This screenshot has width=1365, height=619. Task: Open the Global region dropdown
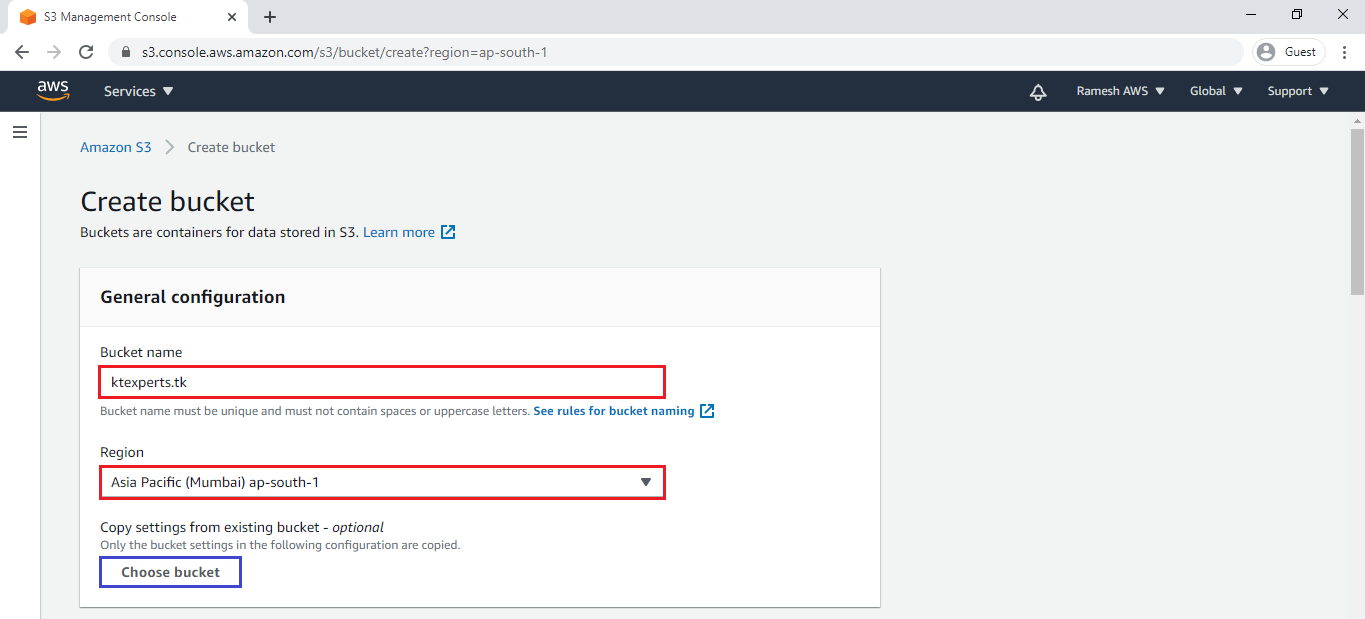click(1217, 91)
